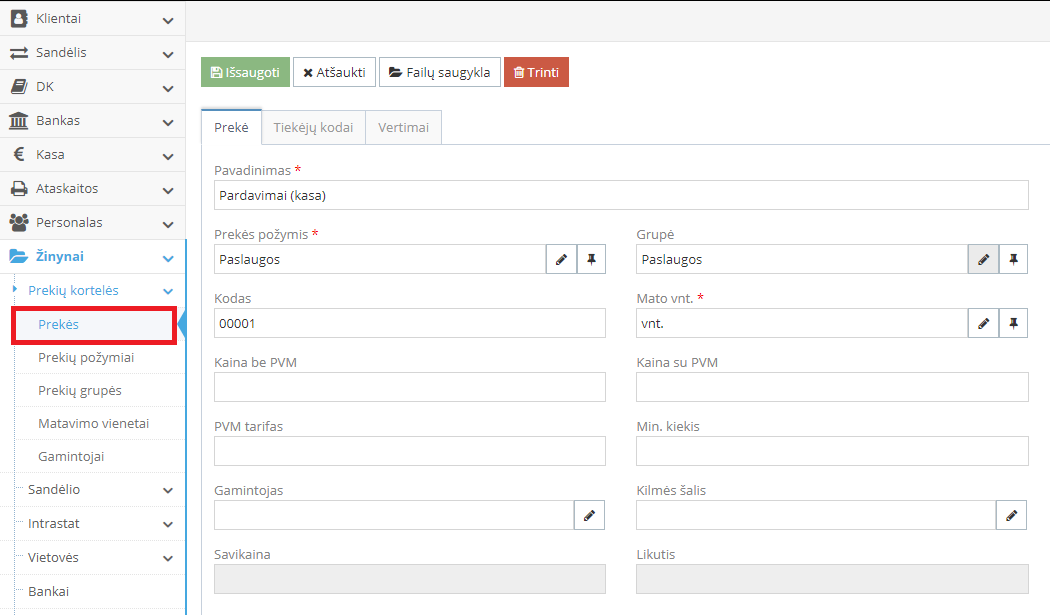1050x615 pixels.
Task: Expand the Klientai sidebar menu
Action: 92,19
